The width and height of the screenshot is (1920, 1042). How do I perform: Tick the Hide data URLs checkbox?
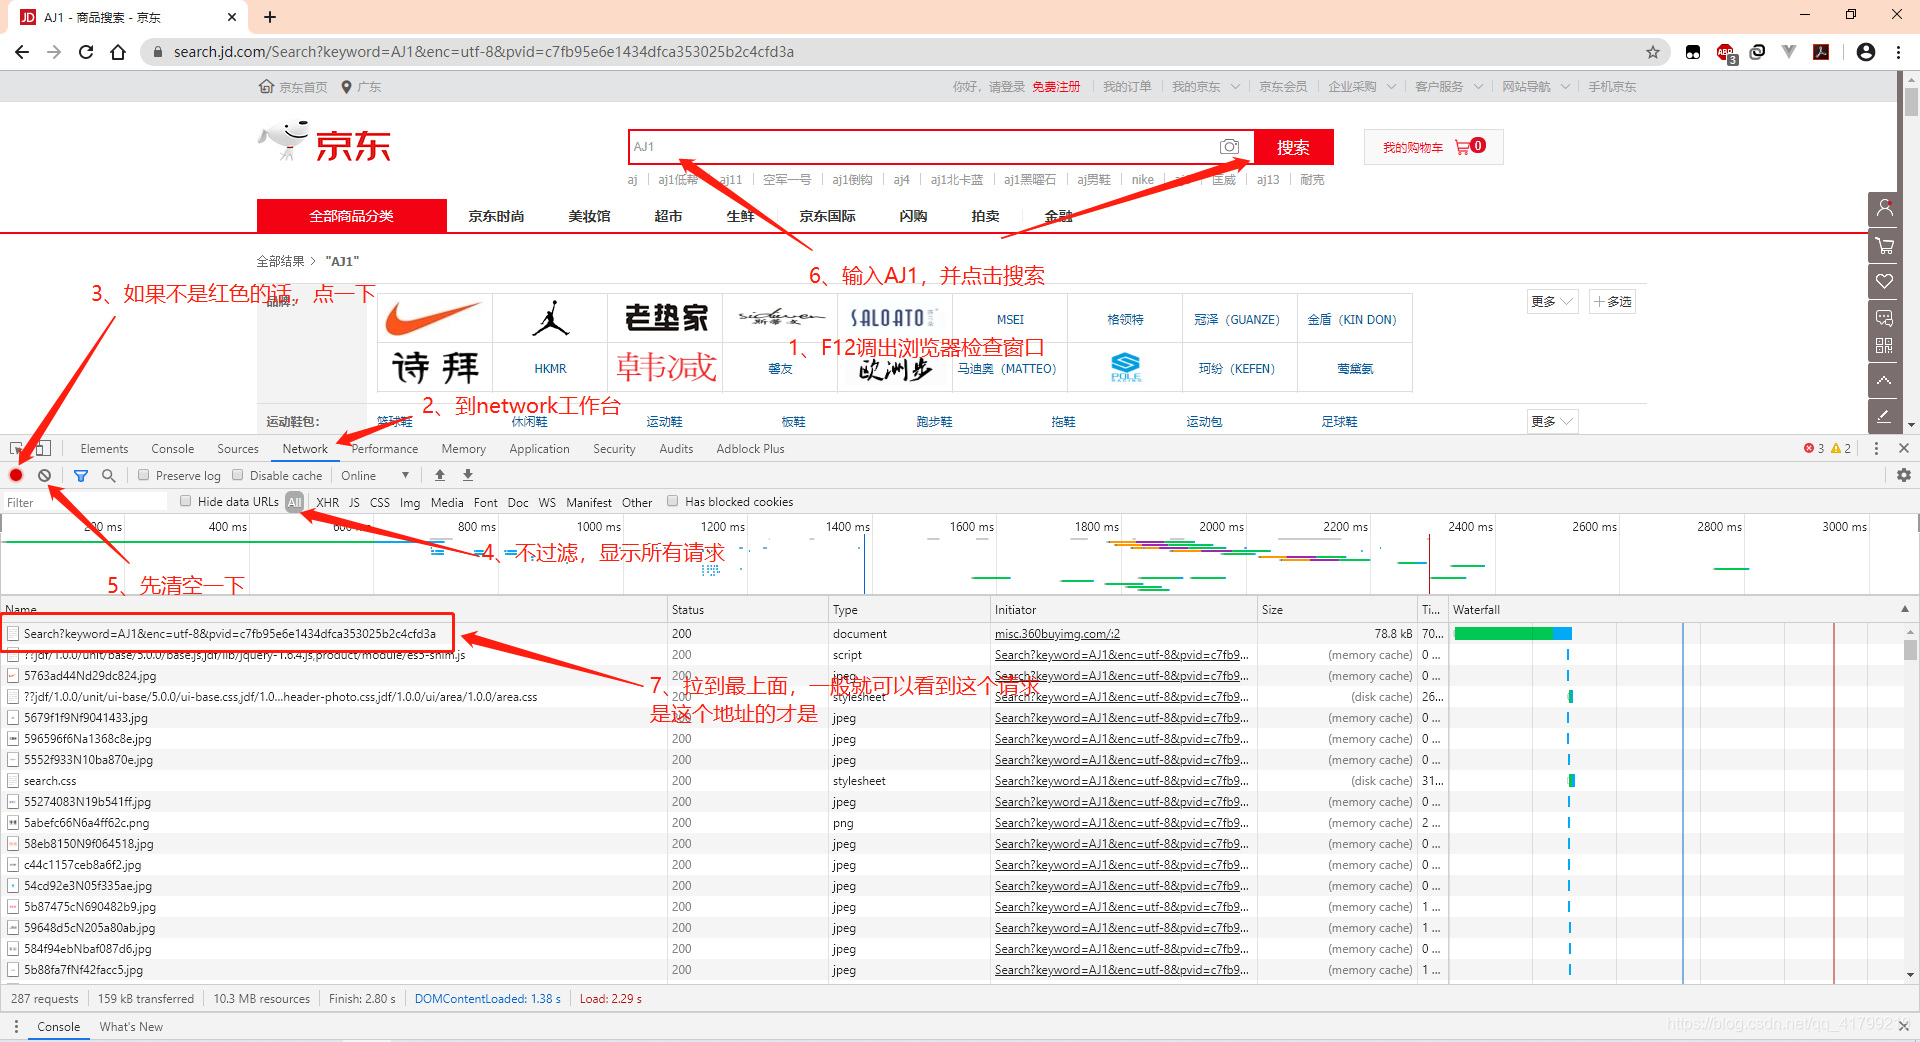pyautogui.click(x=186, y=501)
